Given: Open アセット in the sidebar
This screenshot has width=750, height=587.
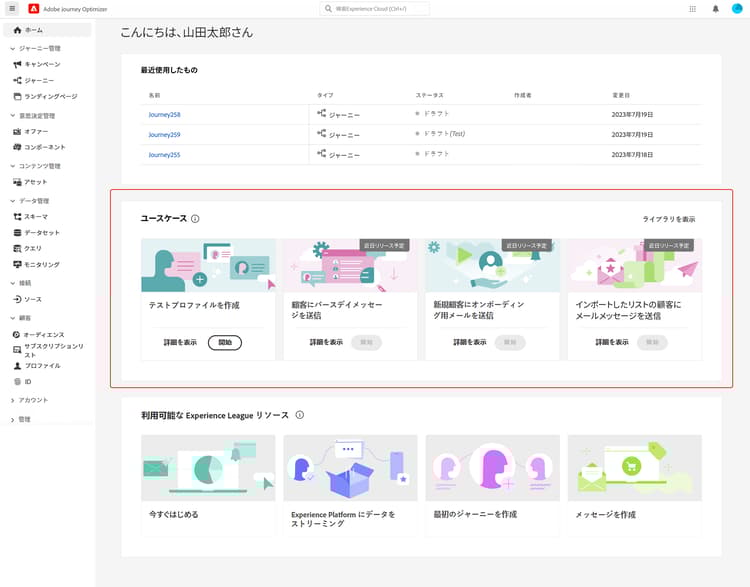Looking at the screenshot, I should (x=30, y=182).
